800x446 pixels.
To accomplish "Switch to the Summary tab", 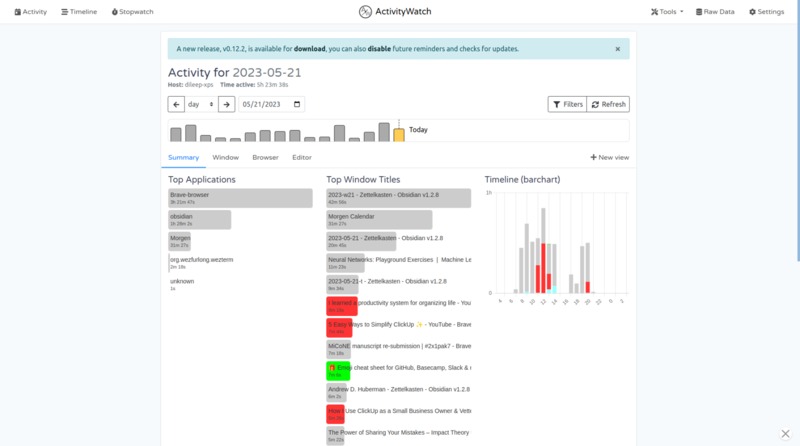I will (184, 158).
